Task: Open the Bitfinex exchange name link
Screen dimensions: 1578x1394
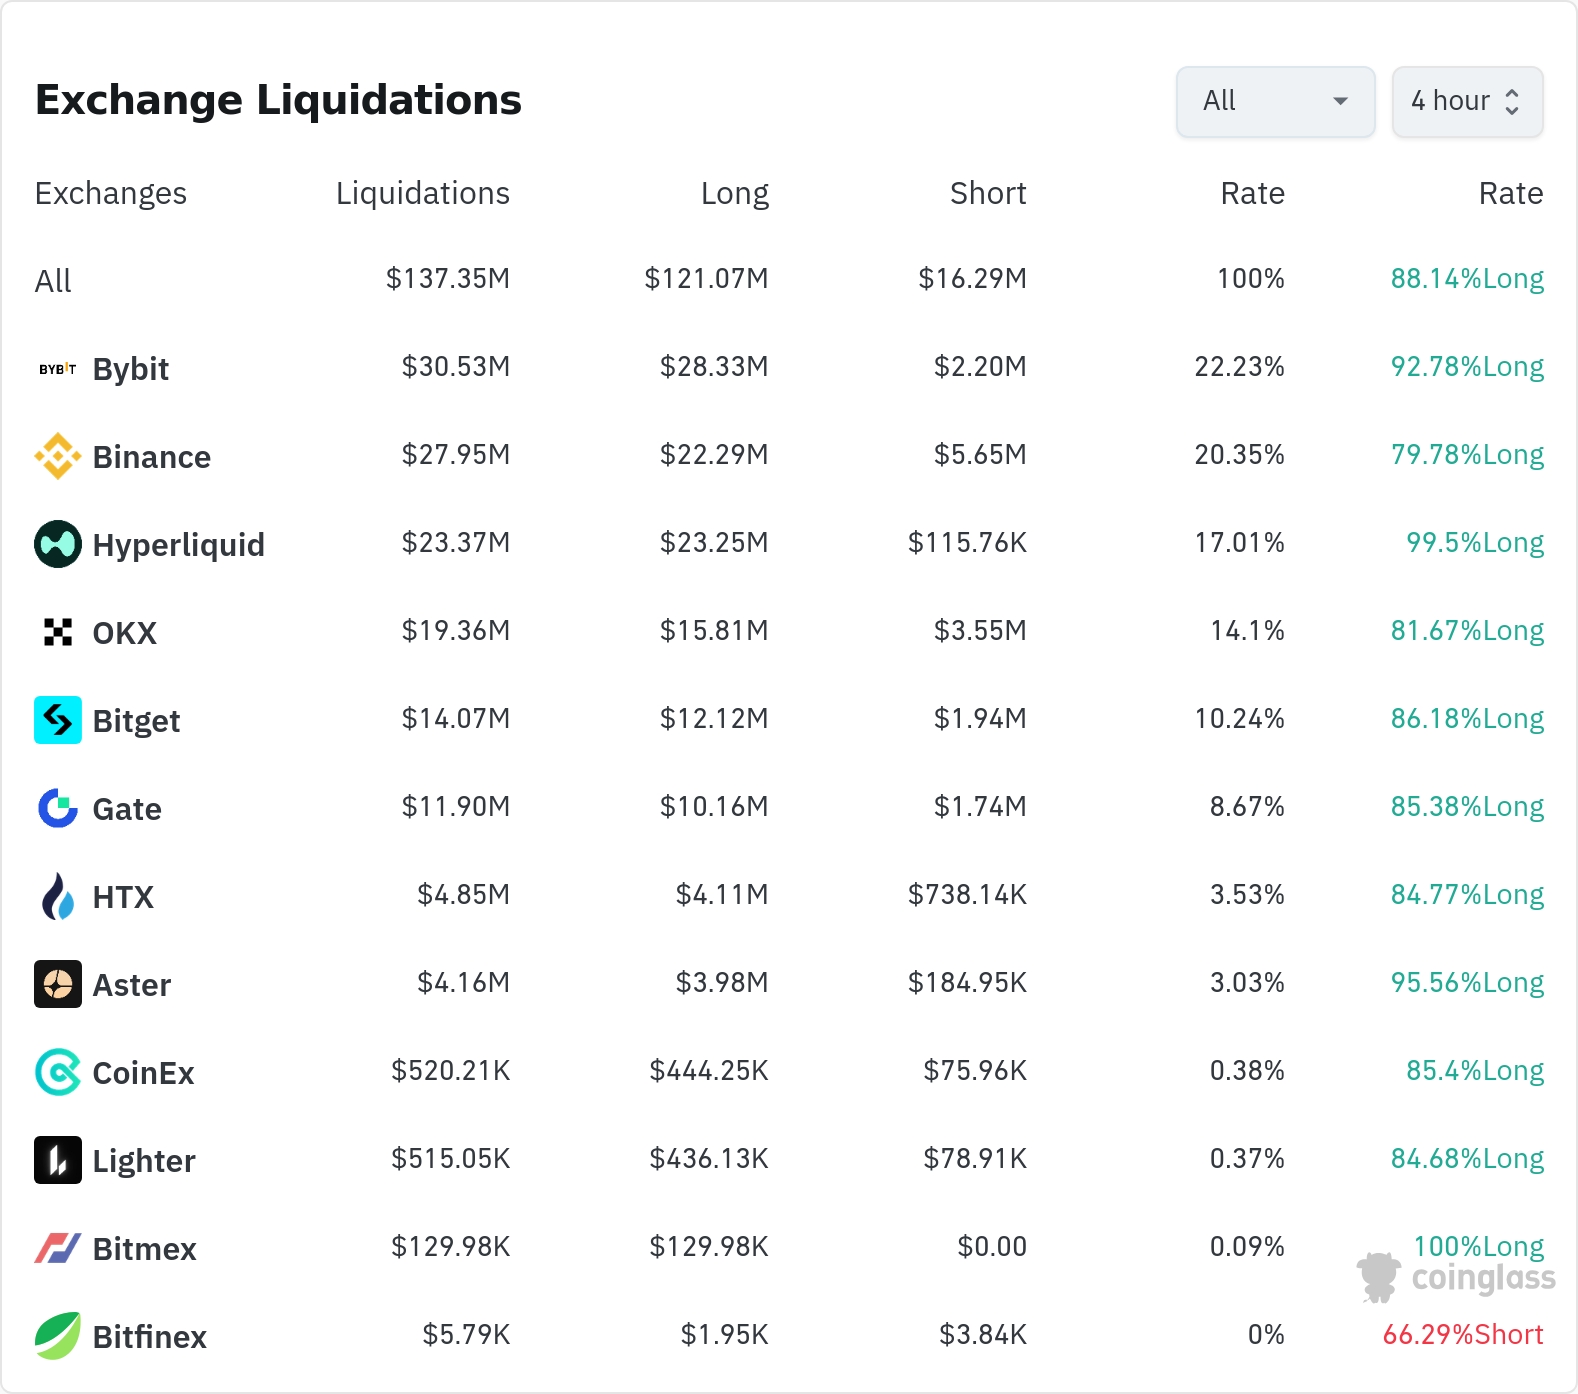Action: point(149,1337)
